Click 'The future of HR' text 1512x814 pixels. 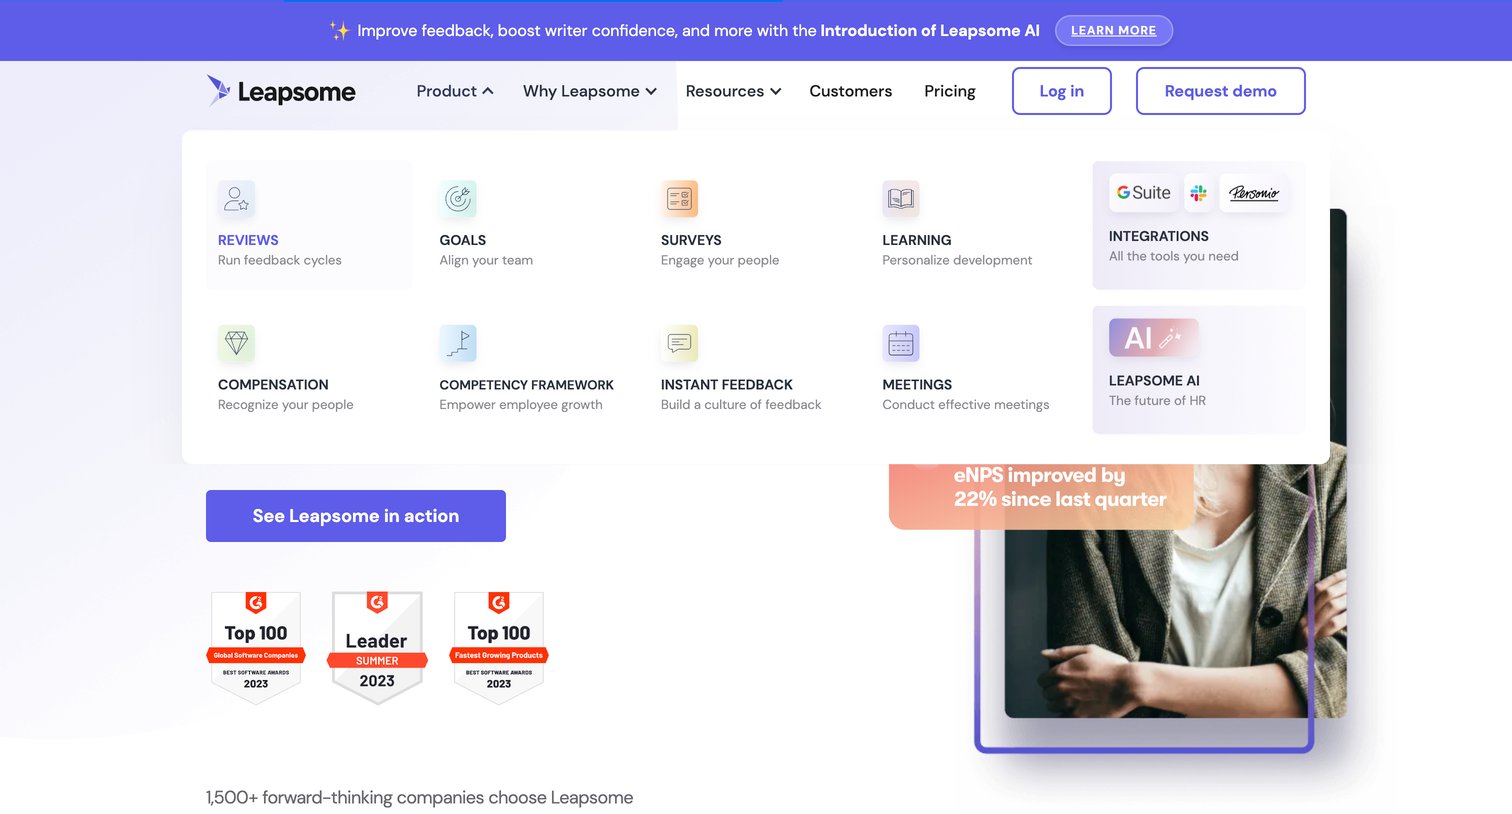click(1157, 401)
